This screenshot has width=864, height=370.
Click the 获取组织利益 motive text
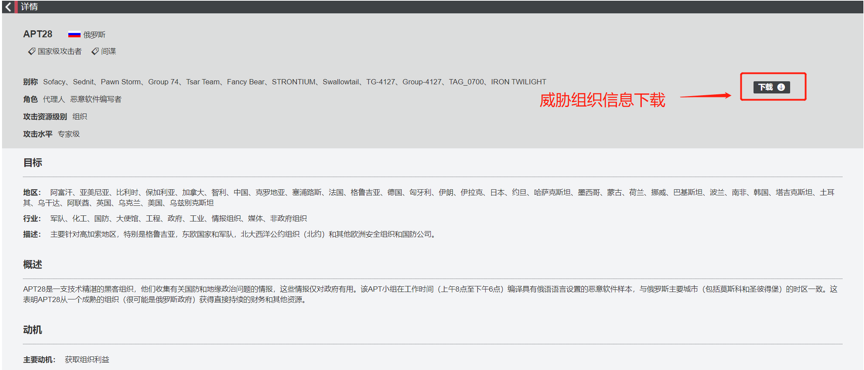pos(87,360)
